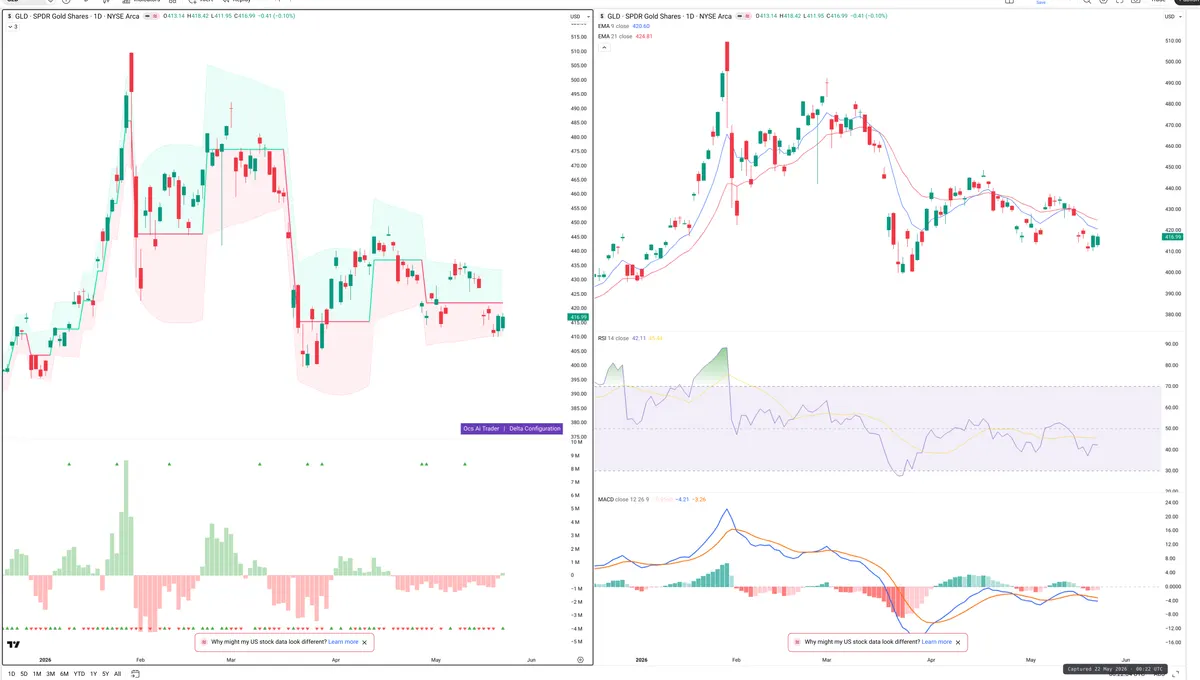Viewport: 1200px width, 680px height.
Task: Click the 416.99 price label on right chart
Action: pos(1174,237)
